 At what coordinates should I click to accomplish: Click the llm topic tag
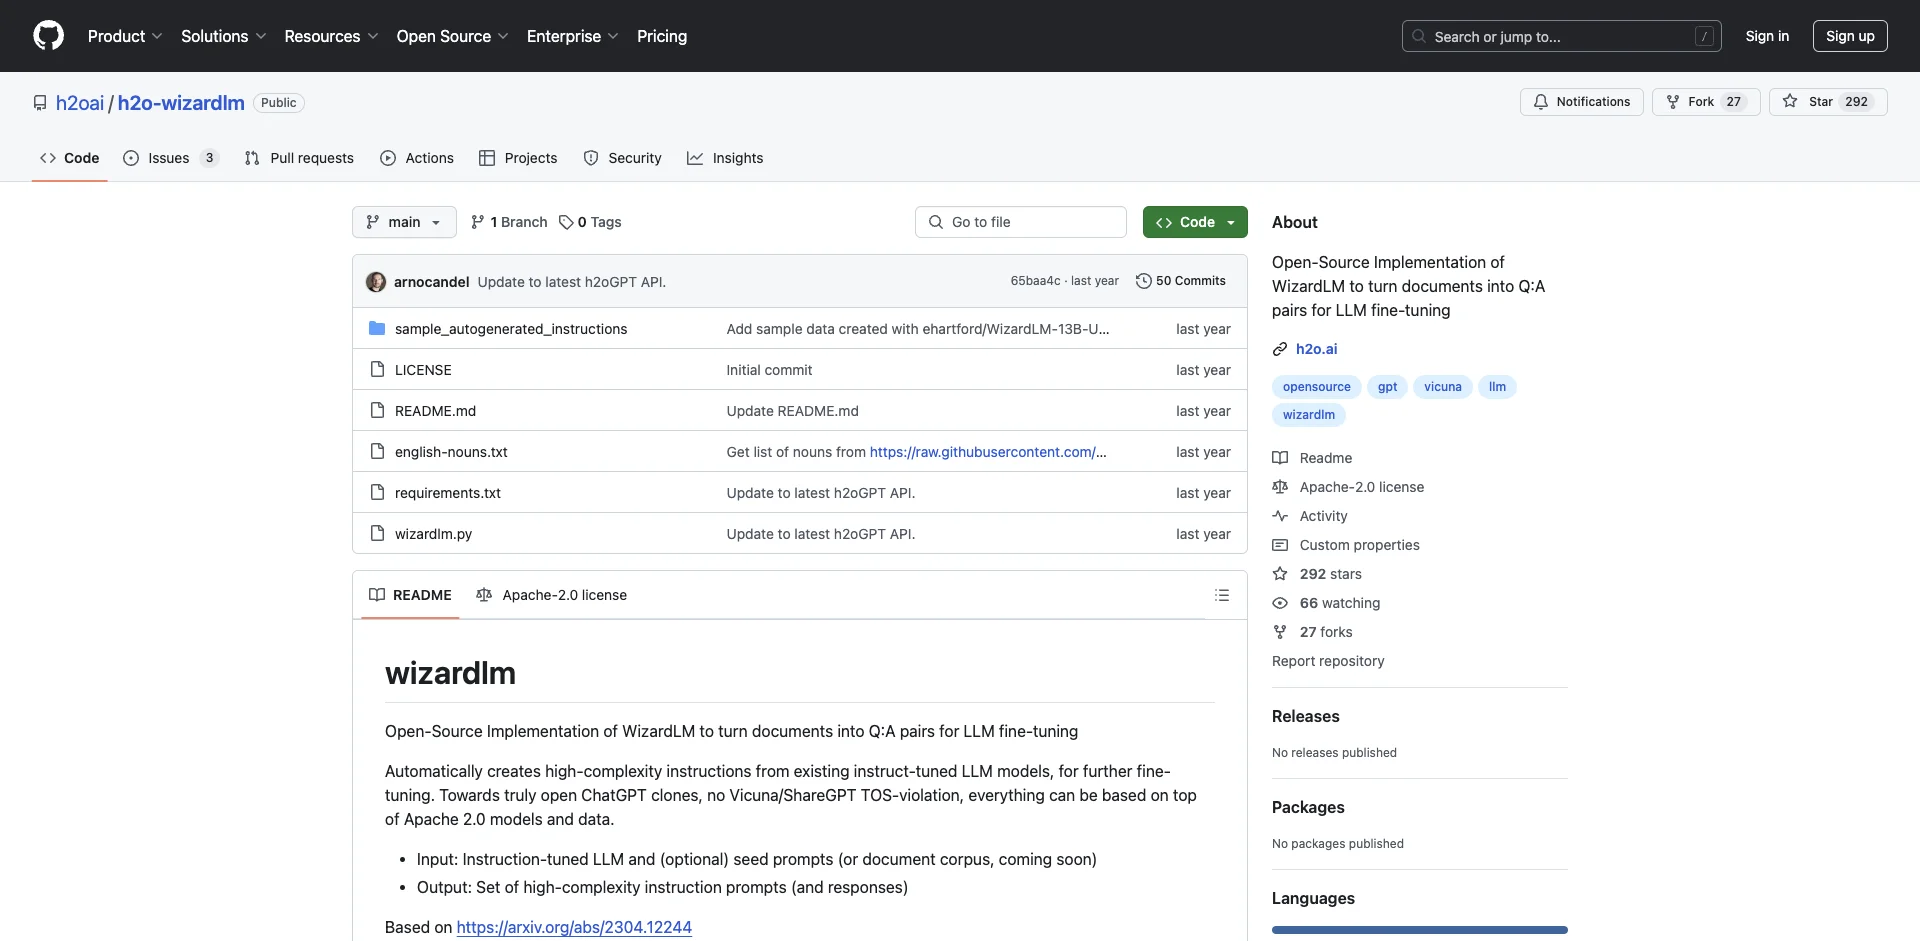coord(1497,387)
